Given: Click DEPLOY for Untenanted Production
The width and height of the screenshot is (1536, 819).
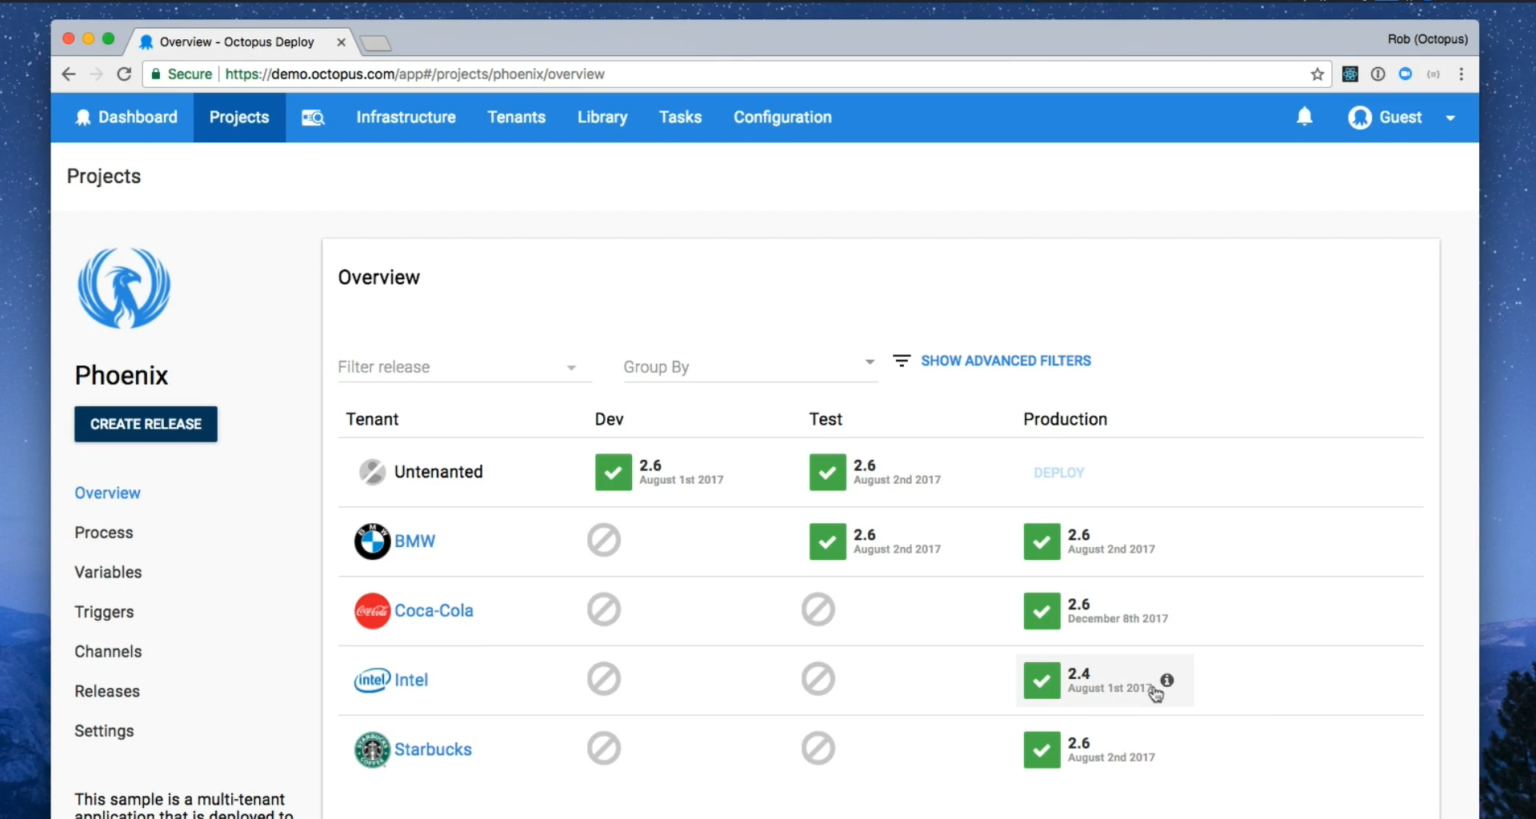Looking at the screenshot, I should tap(1059, 473).
